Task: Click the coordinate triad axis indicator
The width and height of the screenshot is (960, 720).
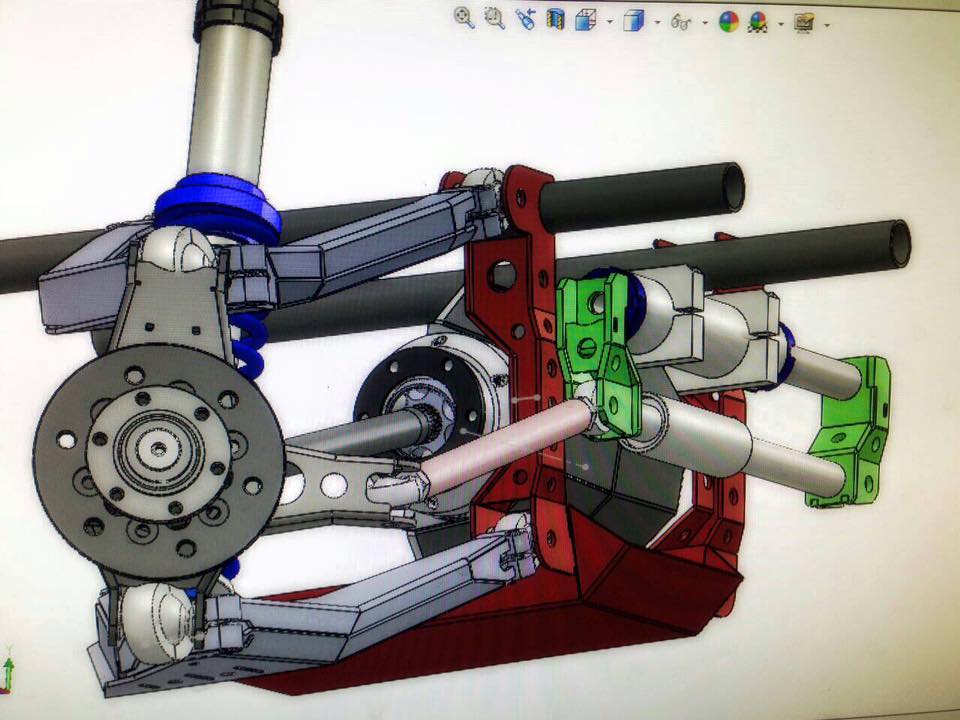Action: click(7, 669)
